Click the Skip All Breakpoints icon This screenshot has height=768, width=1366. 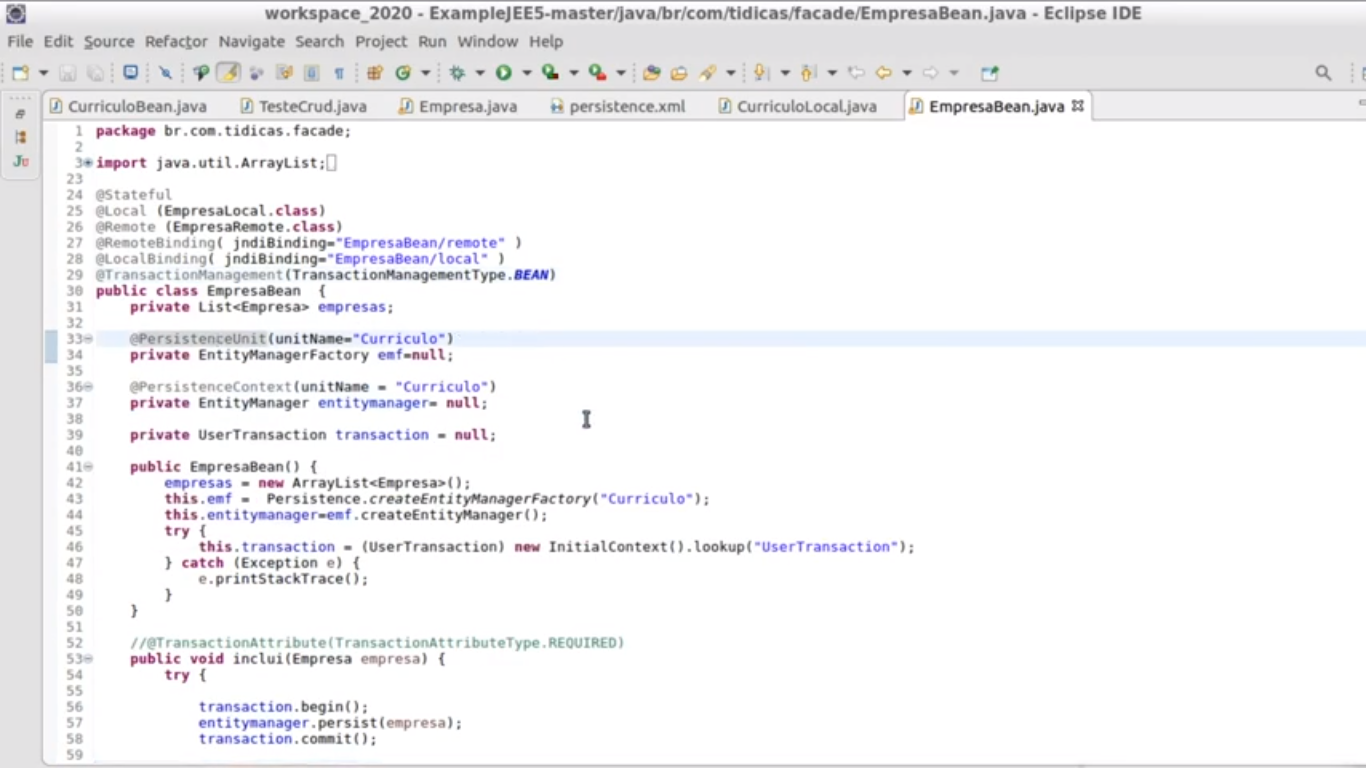coord(165,73)
